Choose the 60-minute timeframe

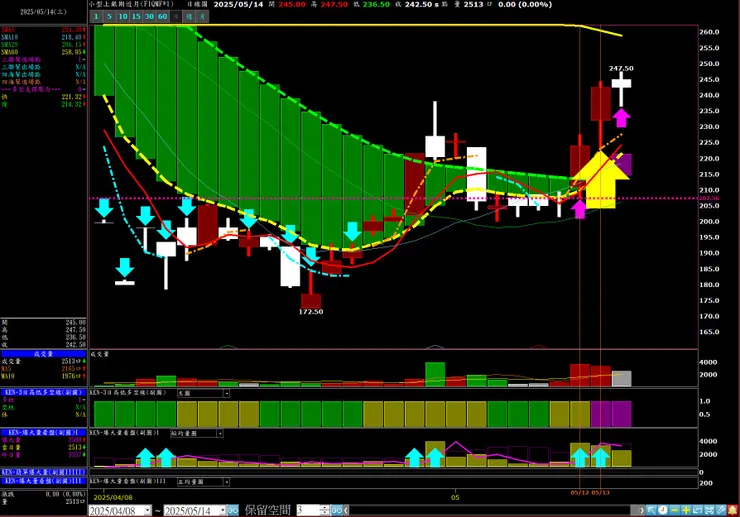click(x=162, y=17)
